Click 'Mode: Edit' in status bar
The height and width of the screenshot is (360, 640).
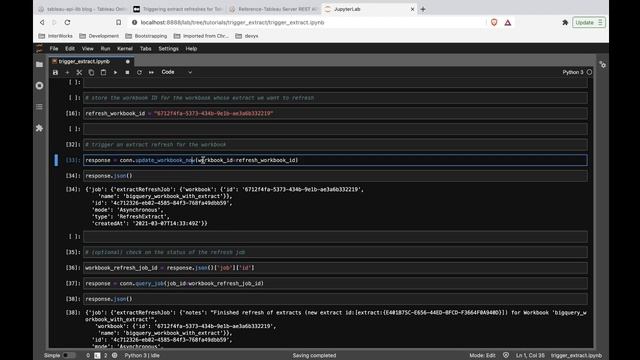pos(482,356)
